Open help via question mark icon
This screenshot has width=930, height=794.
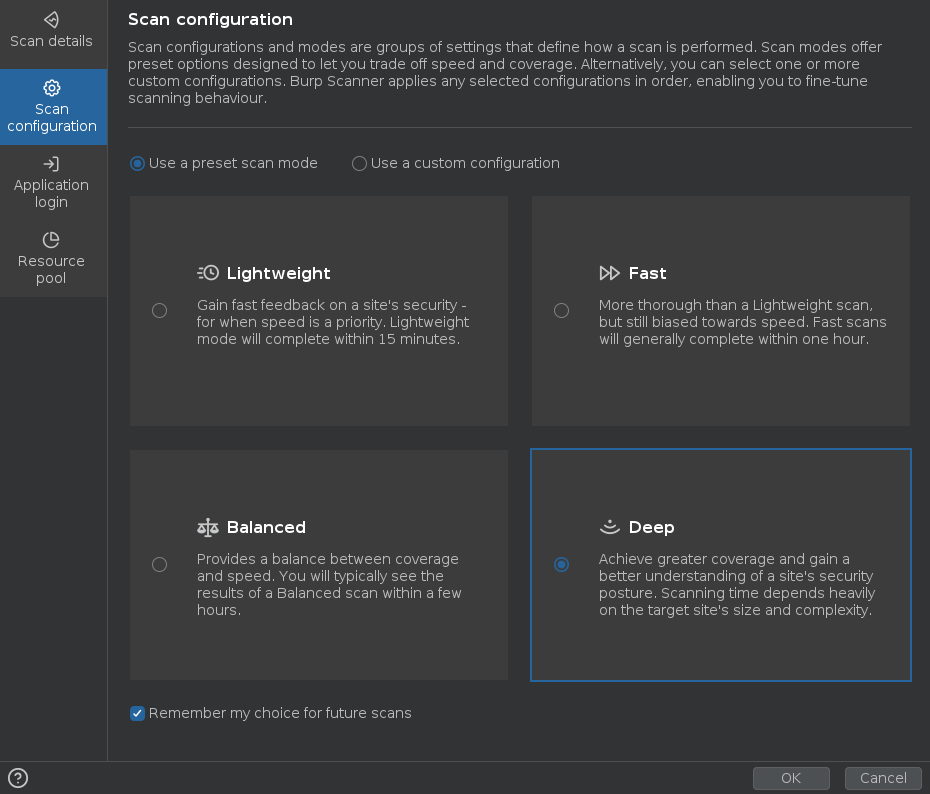(18, 777)
